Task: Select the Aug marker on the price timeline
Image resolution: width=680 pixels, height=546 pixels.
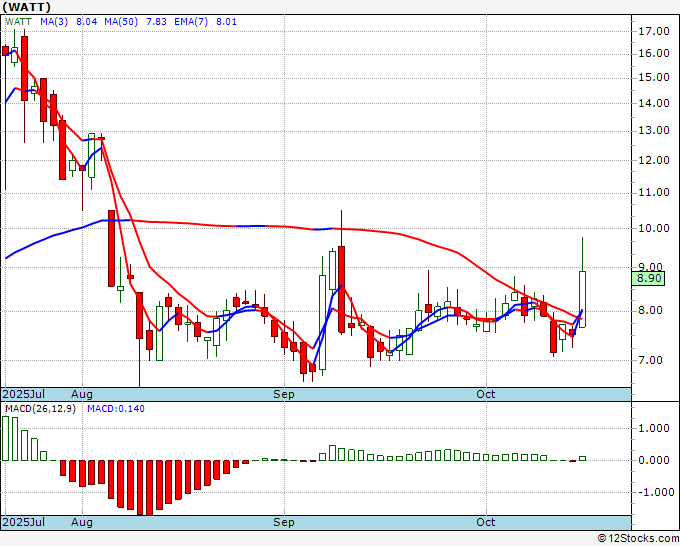Action: (x=82, y=394)
